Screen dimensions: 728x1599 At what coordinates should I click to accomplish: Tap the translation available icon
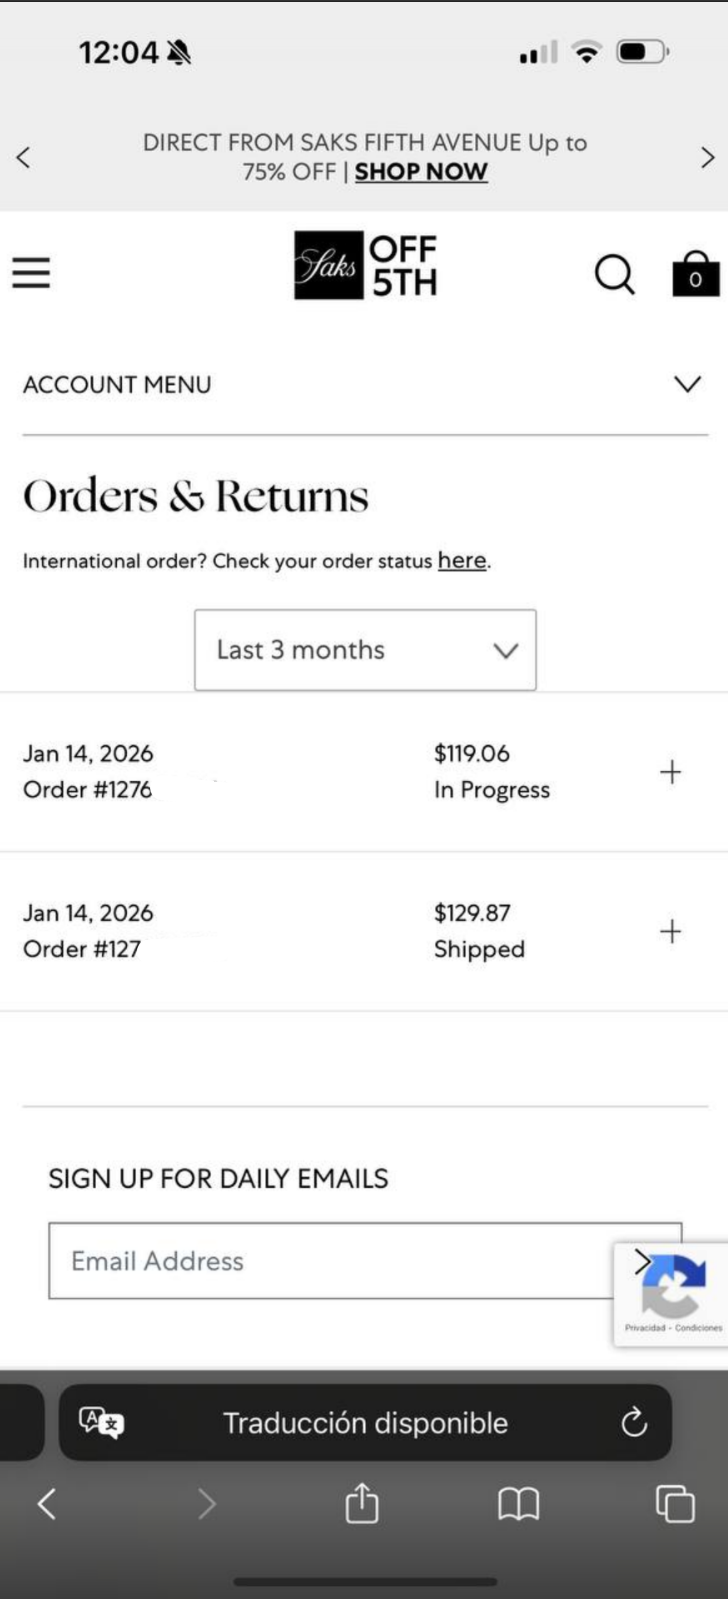(x=101, y=1422)
